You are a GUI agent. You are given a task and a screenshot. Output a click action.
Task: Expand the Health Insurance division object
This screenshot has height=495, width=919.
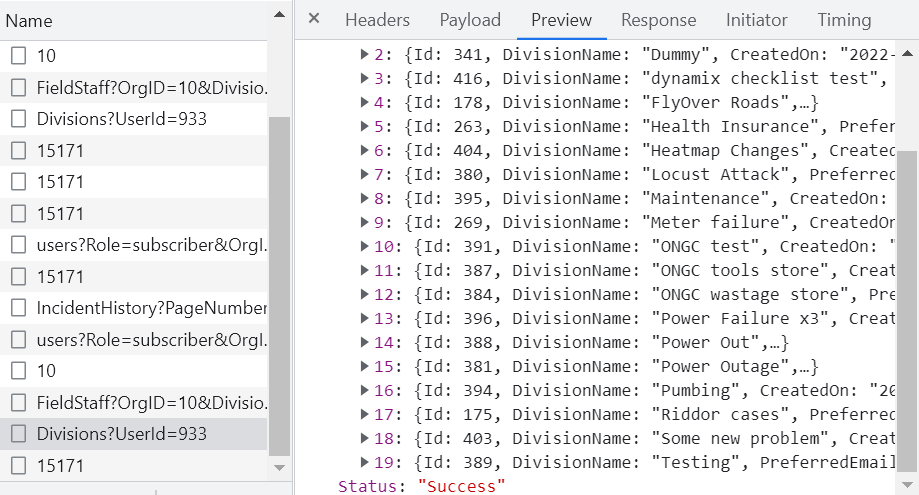[x=365, y=126]
